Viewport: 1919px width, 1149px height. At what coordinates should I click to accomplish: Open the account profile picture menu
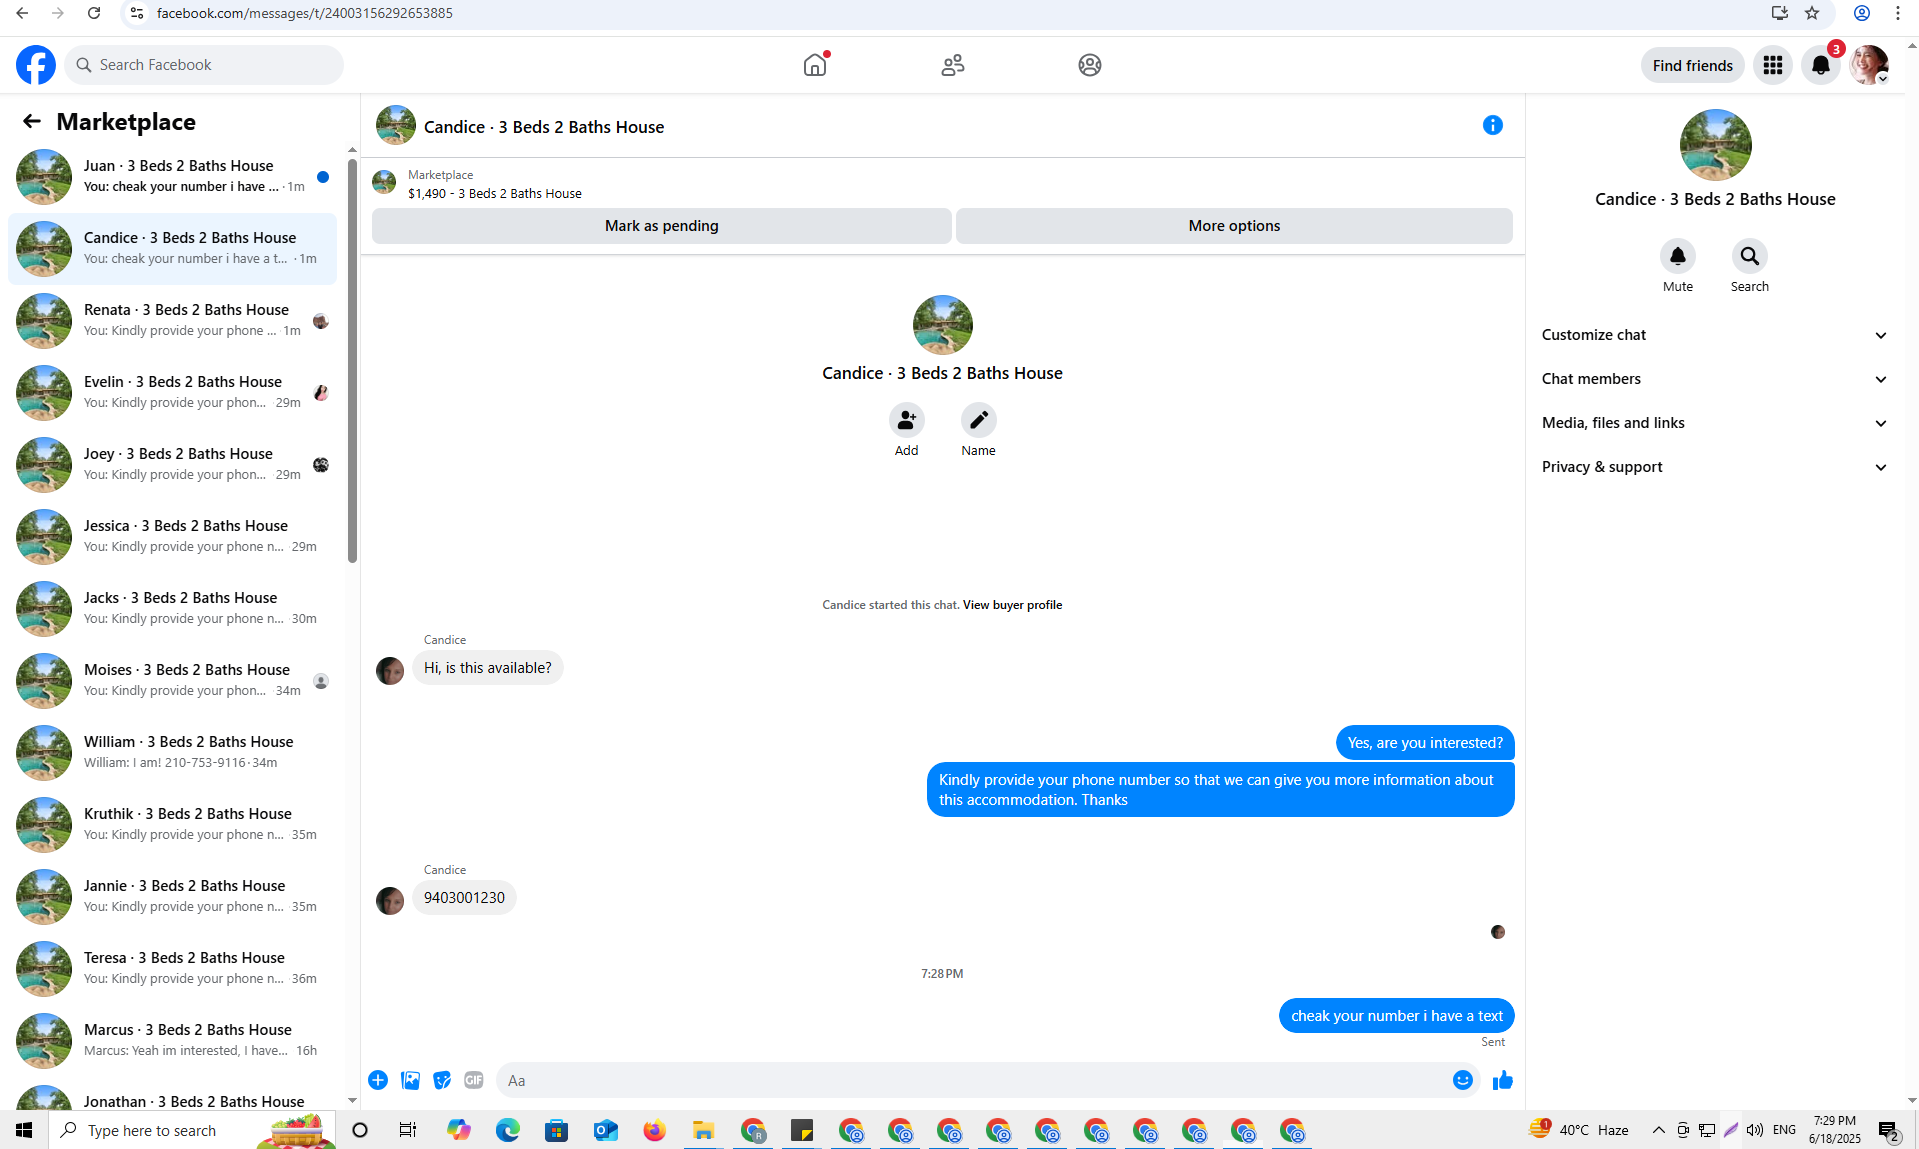coord(1869,65)
